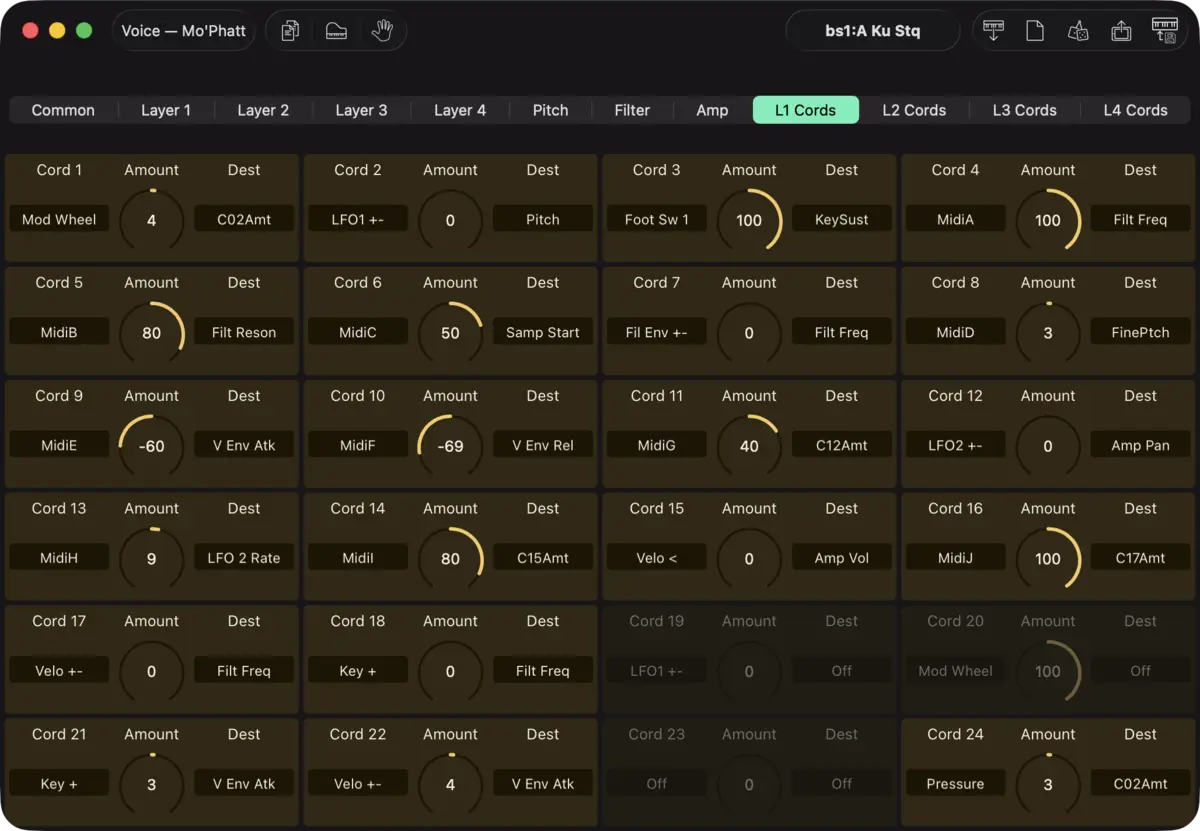Click the Cord 20 Amount knob showing 100

(1048, 672)
